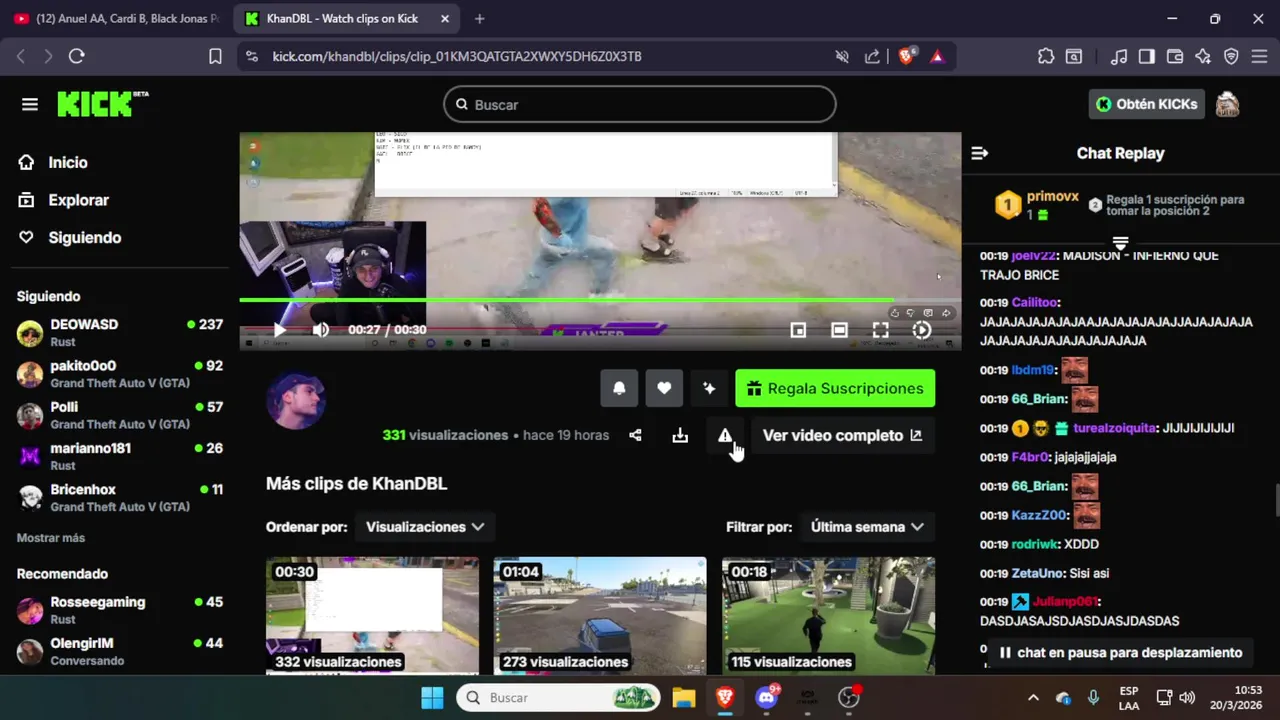Open Brave Rewards triangle icon
Viewport: 1280px width, 720px height.
[937, 57]
